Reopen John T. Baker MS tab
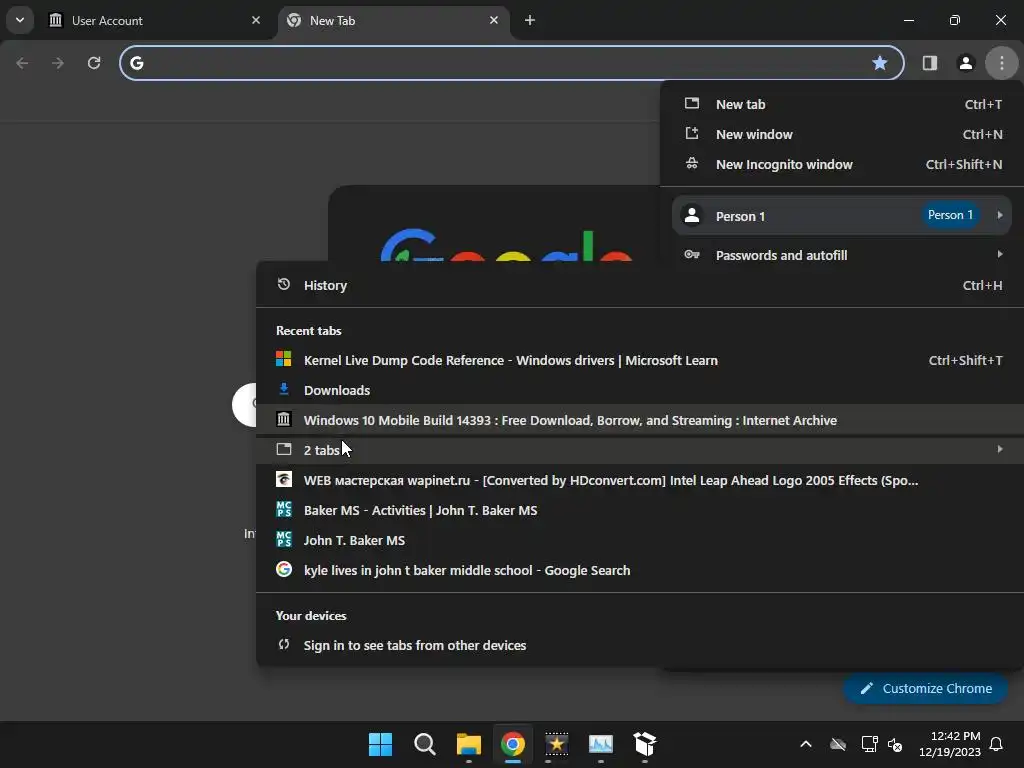Image resolution: width=1024 pixels, height=768 pixels. tap(640, 541)
